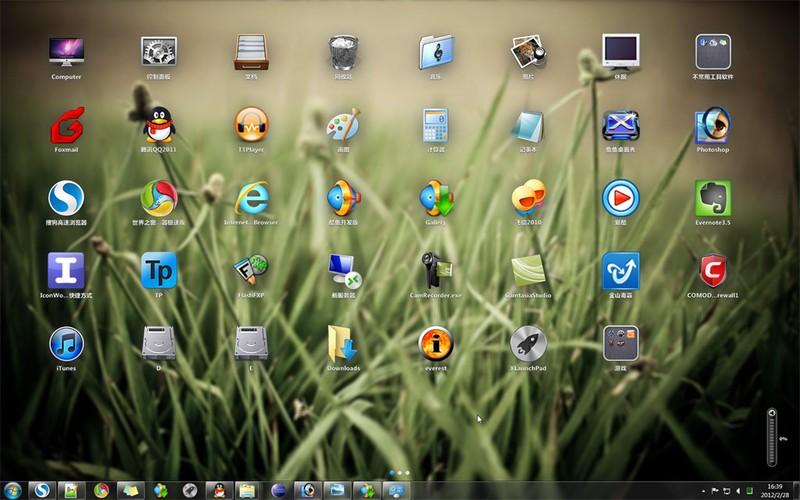Screen dimensions: 800x500
Task: Launch everest info icon
Action: coord(436,344)
